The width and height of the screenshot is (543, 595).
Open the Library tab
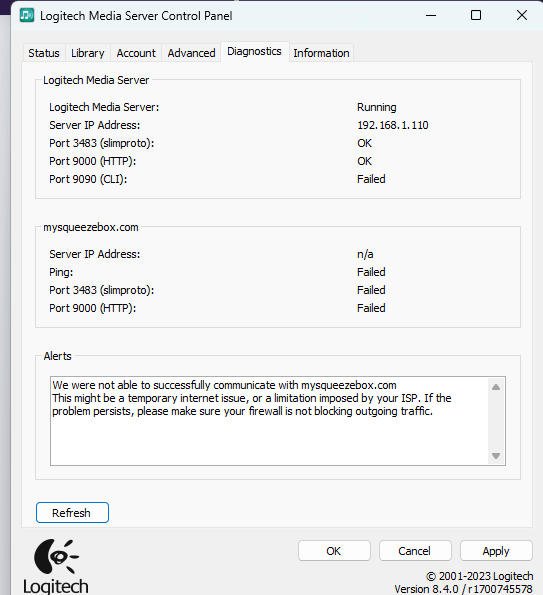[x=88, y=53]
